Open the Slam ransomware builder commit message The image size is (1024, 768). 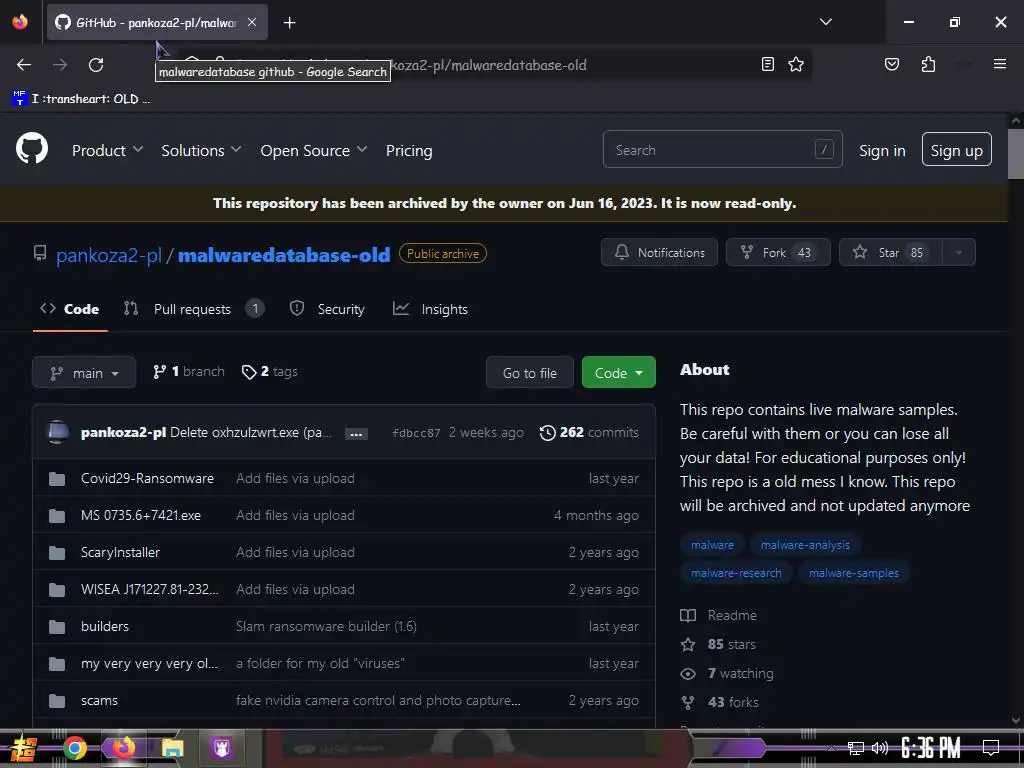pos(326,626)
